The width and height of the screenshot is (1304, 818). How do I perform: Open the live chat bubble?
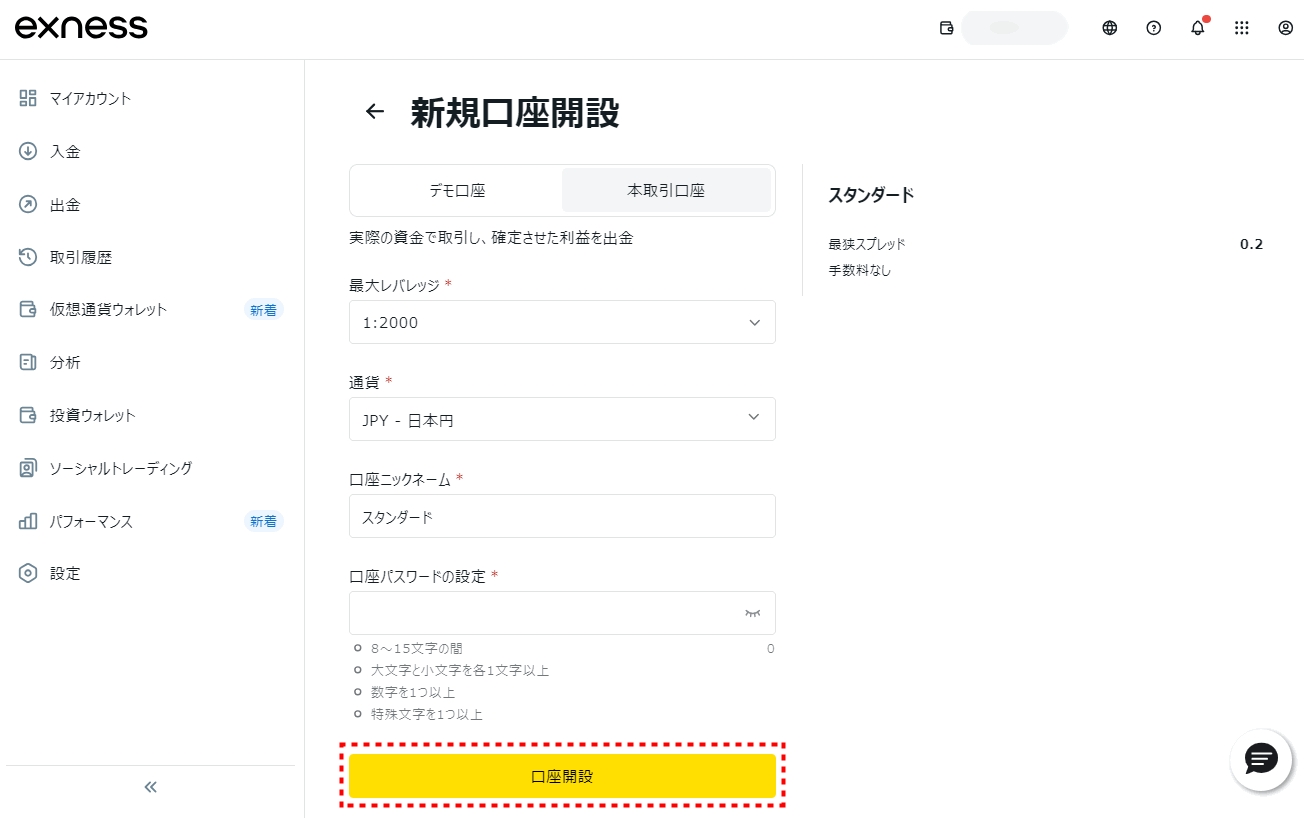(x=1260, y=759)
